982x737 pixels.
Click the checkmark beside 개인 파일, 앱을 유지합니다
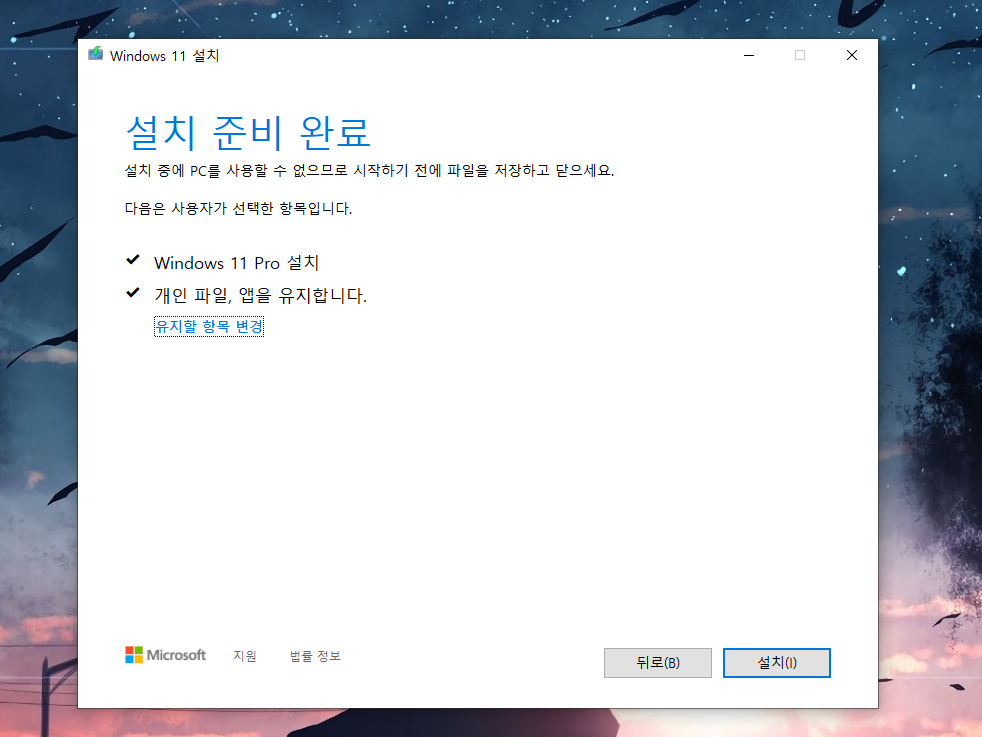pos(133,292)
